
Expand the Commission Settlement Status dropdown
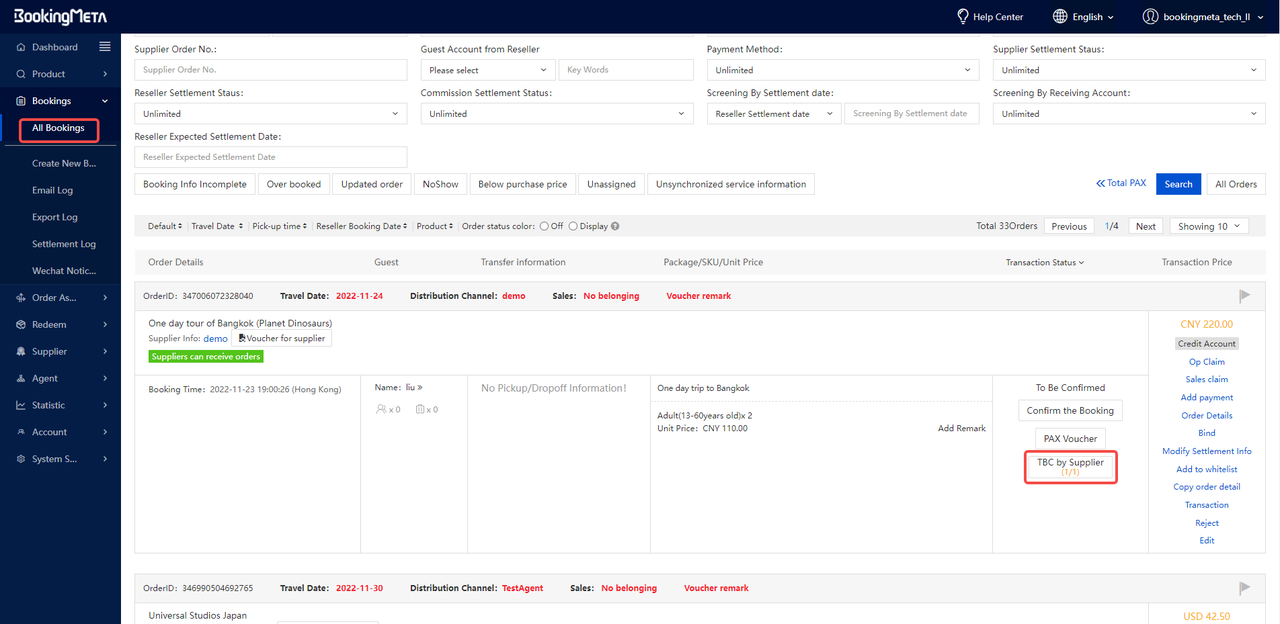pos(556,114)
